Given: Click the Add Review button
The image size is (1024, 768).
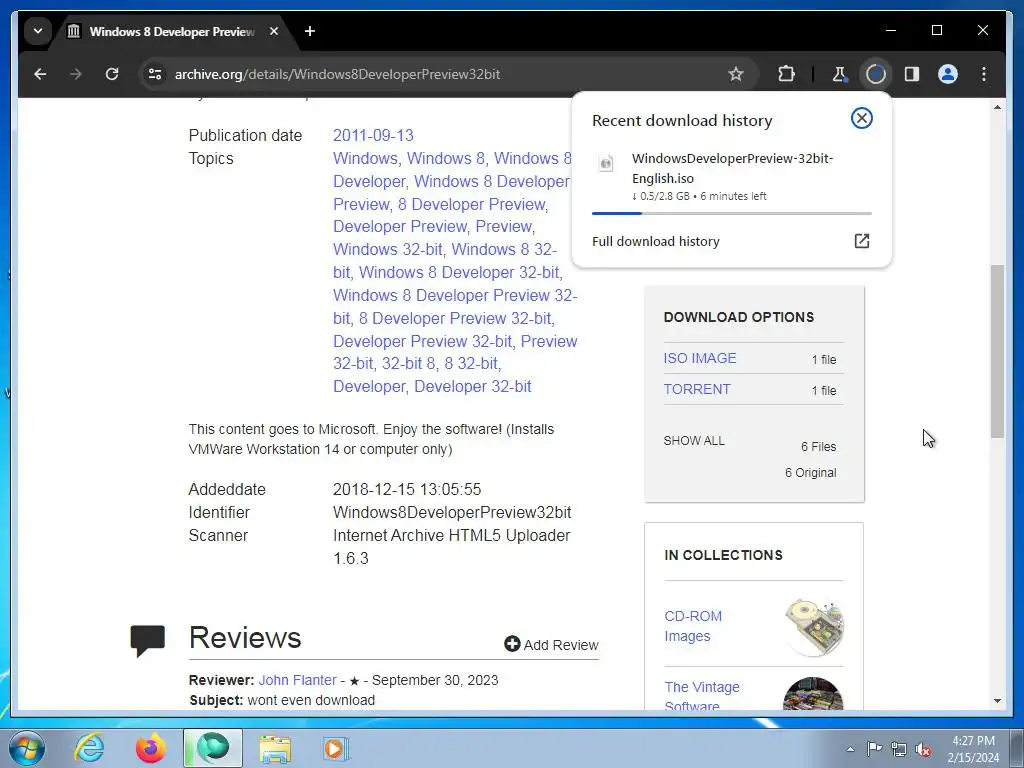Looking at the screenshot, I should pos(551,645).
